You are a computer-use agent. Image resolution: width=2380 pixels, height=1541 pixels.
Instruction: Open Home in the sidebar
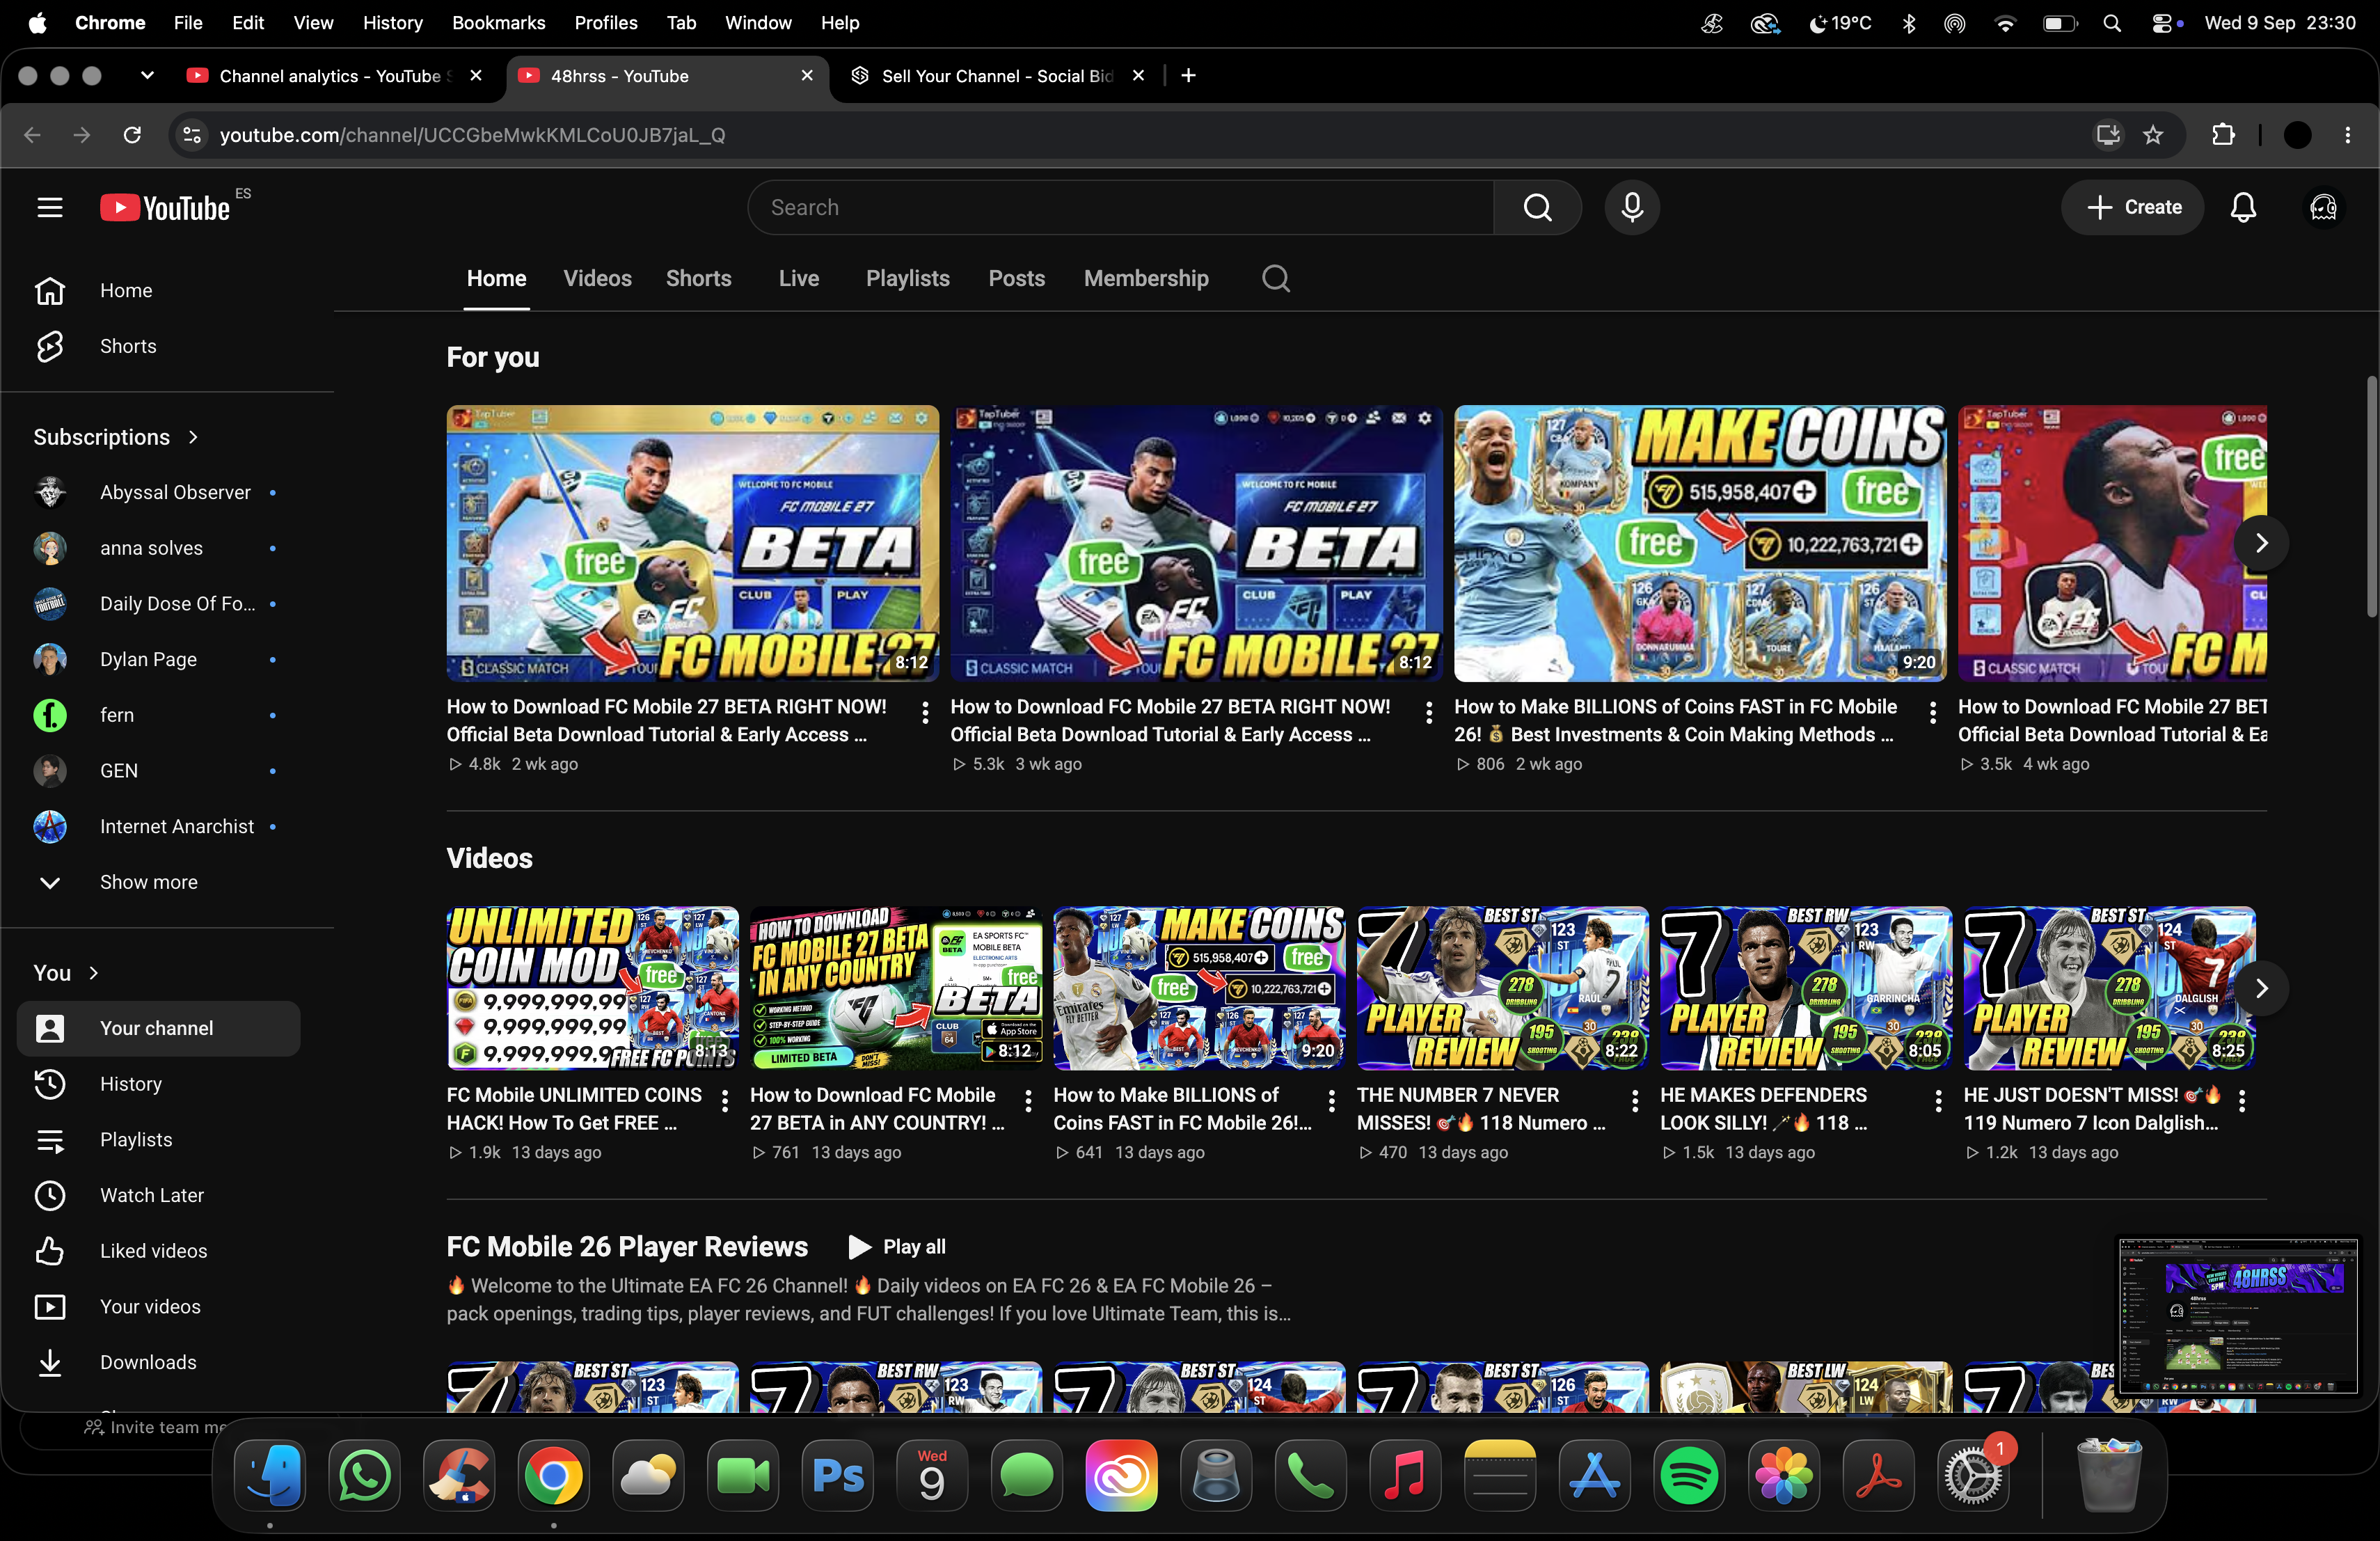126,290
